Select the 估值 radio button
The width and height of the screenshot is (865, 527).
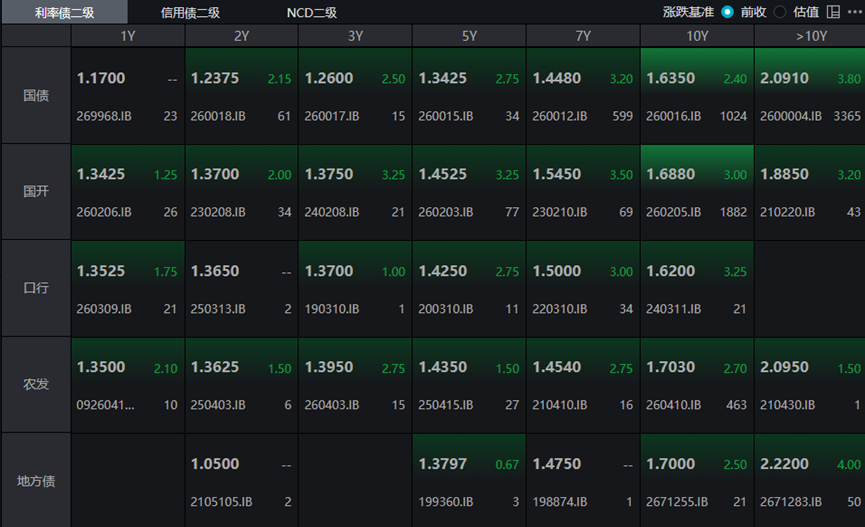(x=779, y=12)
